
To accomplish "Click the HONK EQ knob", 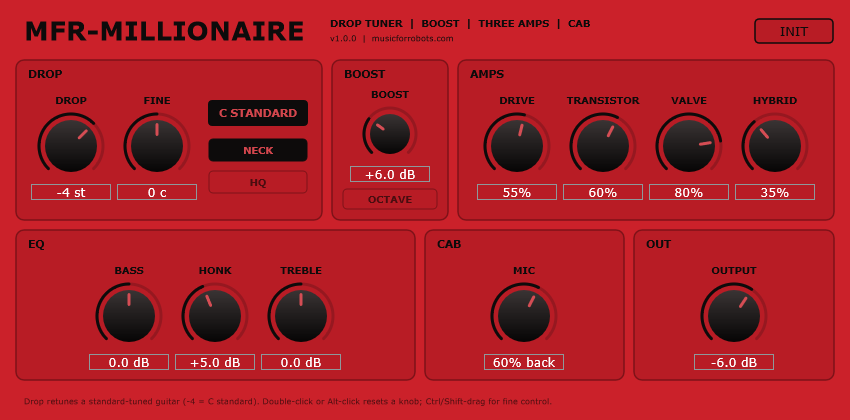I will pyautogui.click(x=215, y=316).
